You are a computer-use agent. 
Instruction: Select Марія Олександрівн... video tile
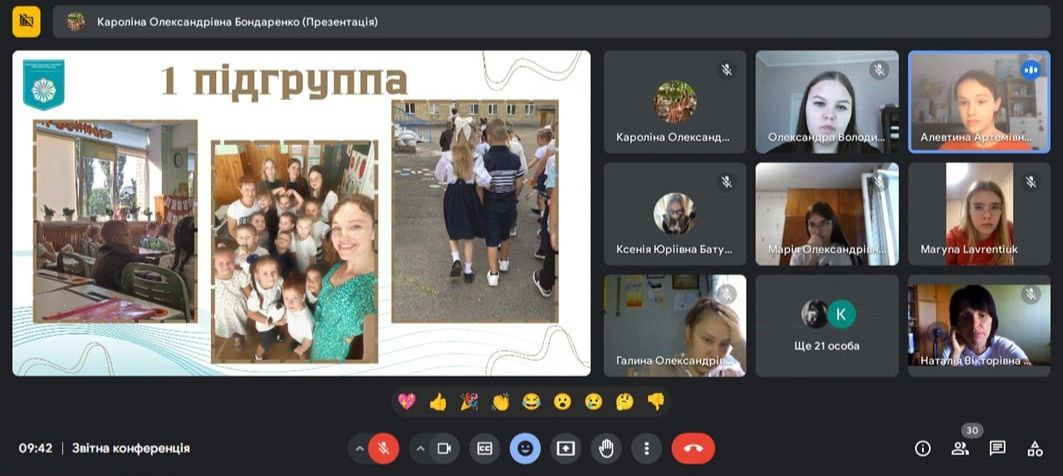click(827, 214)
